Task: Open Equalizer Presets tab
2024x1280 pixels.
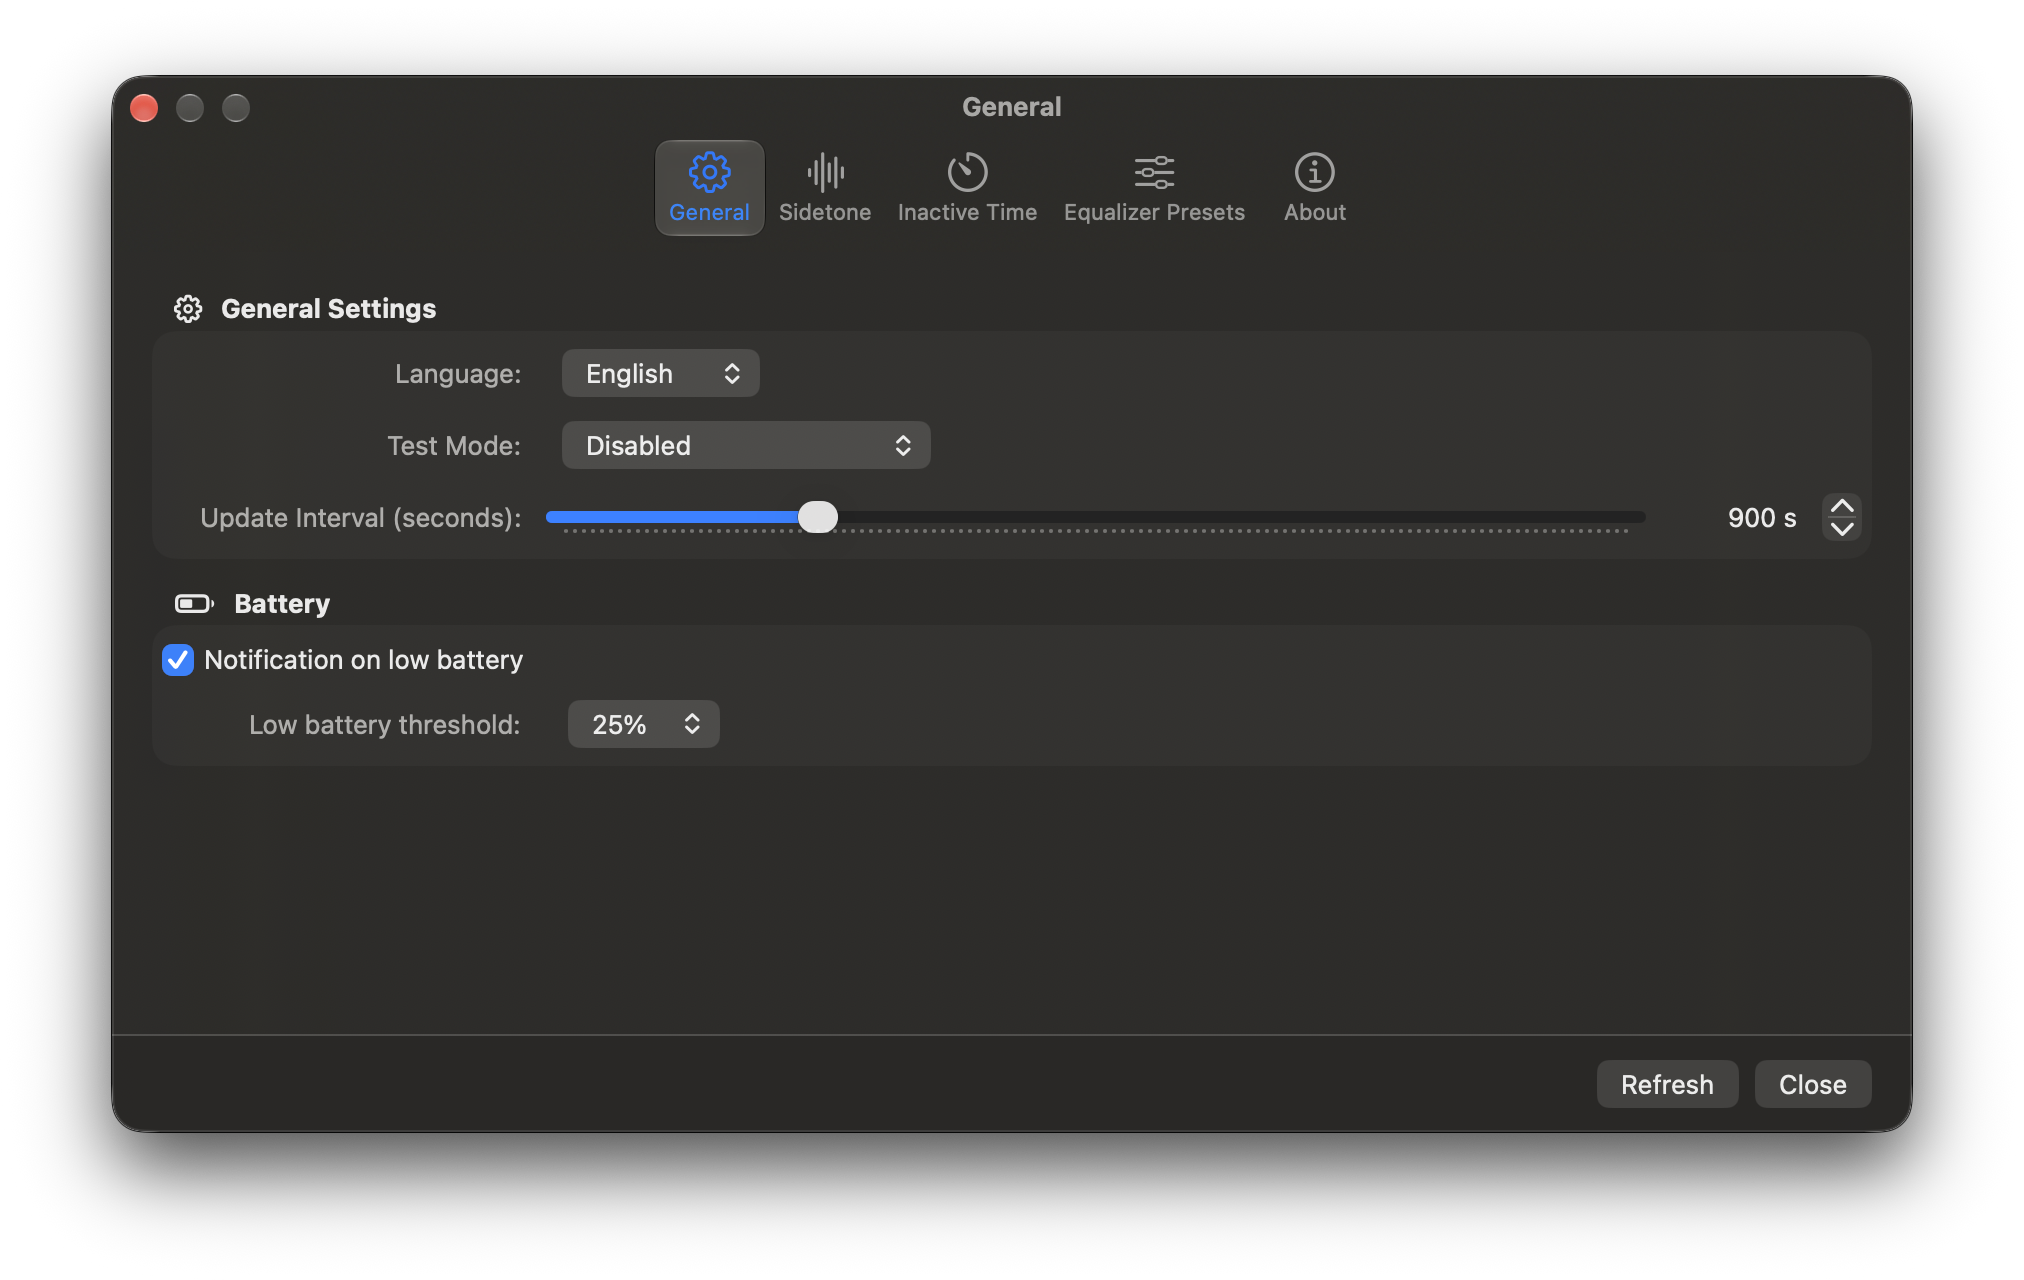Action: 1154,188
